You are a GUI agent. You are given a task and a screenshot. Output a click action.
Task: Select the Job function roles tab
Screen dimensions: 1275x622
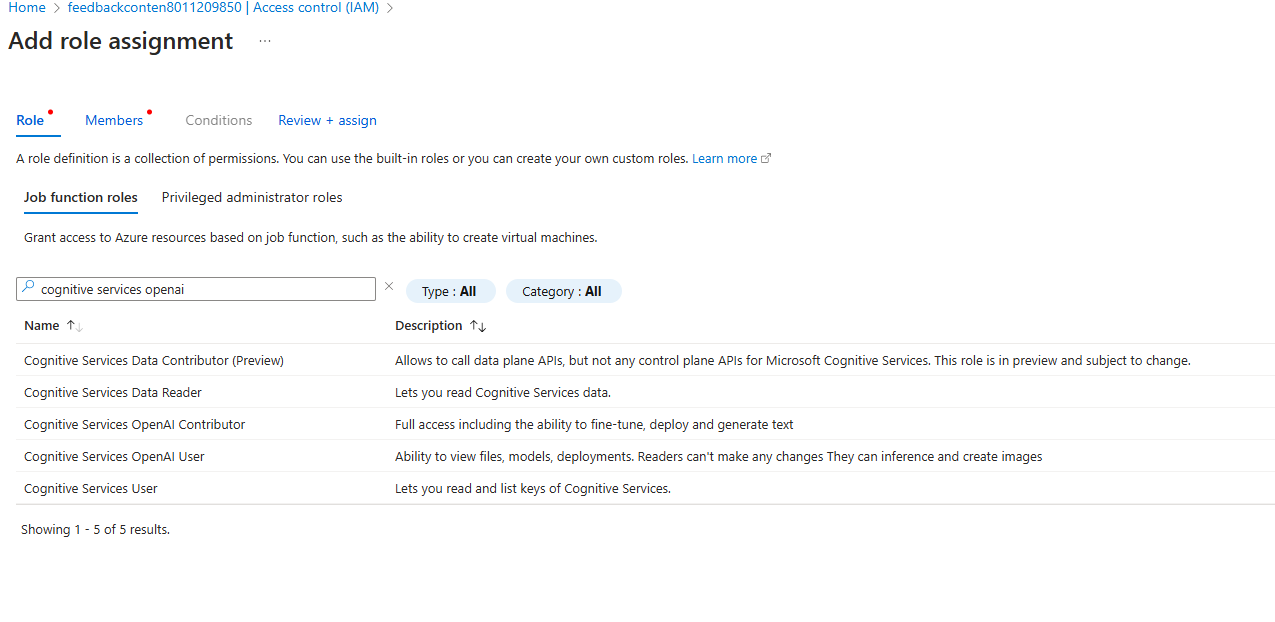click(81, 197)
